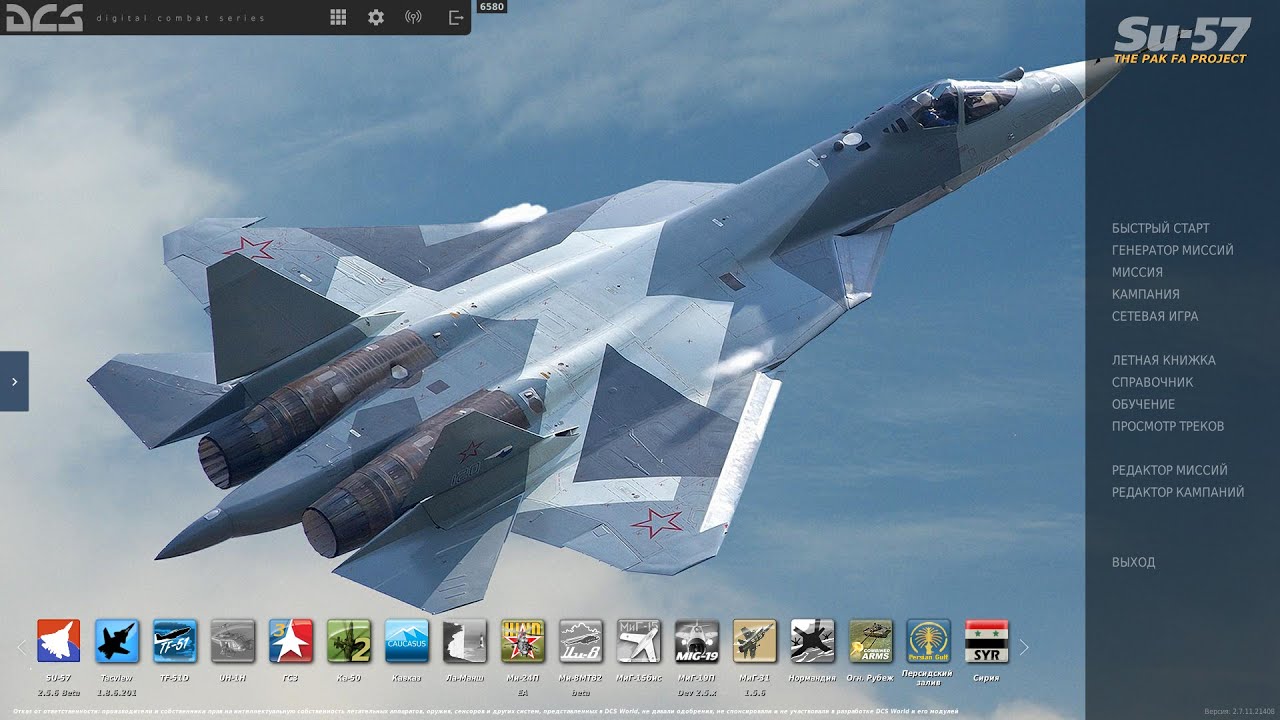
Task: Open the Combined Arms (Огн. Рубеж) icon
Action: 870,641
